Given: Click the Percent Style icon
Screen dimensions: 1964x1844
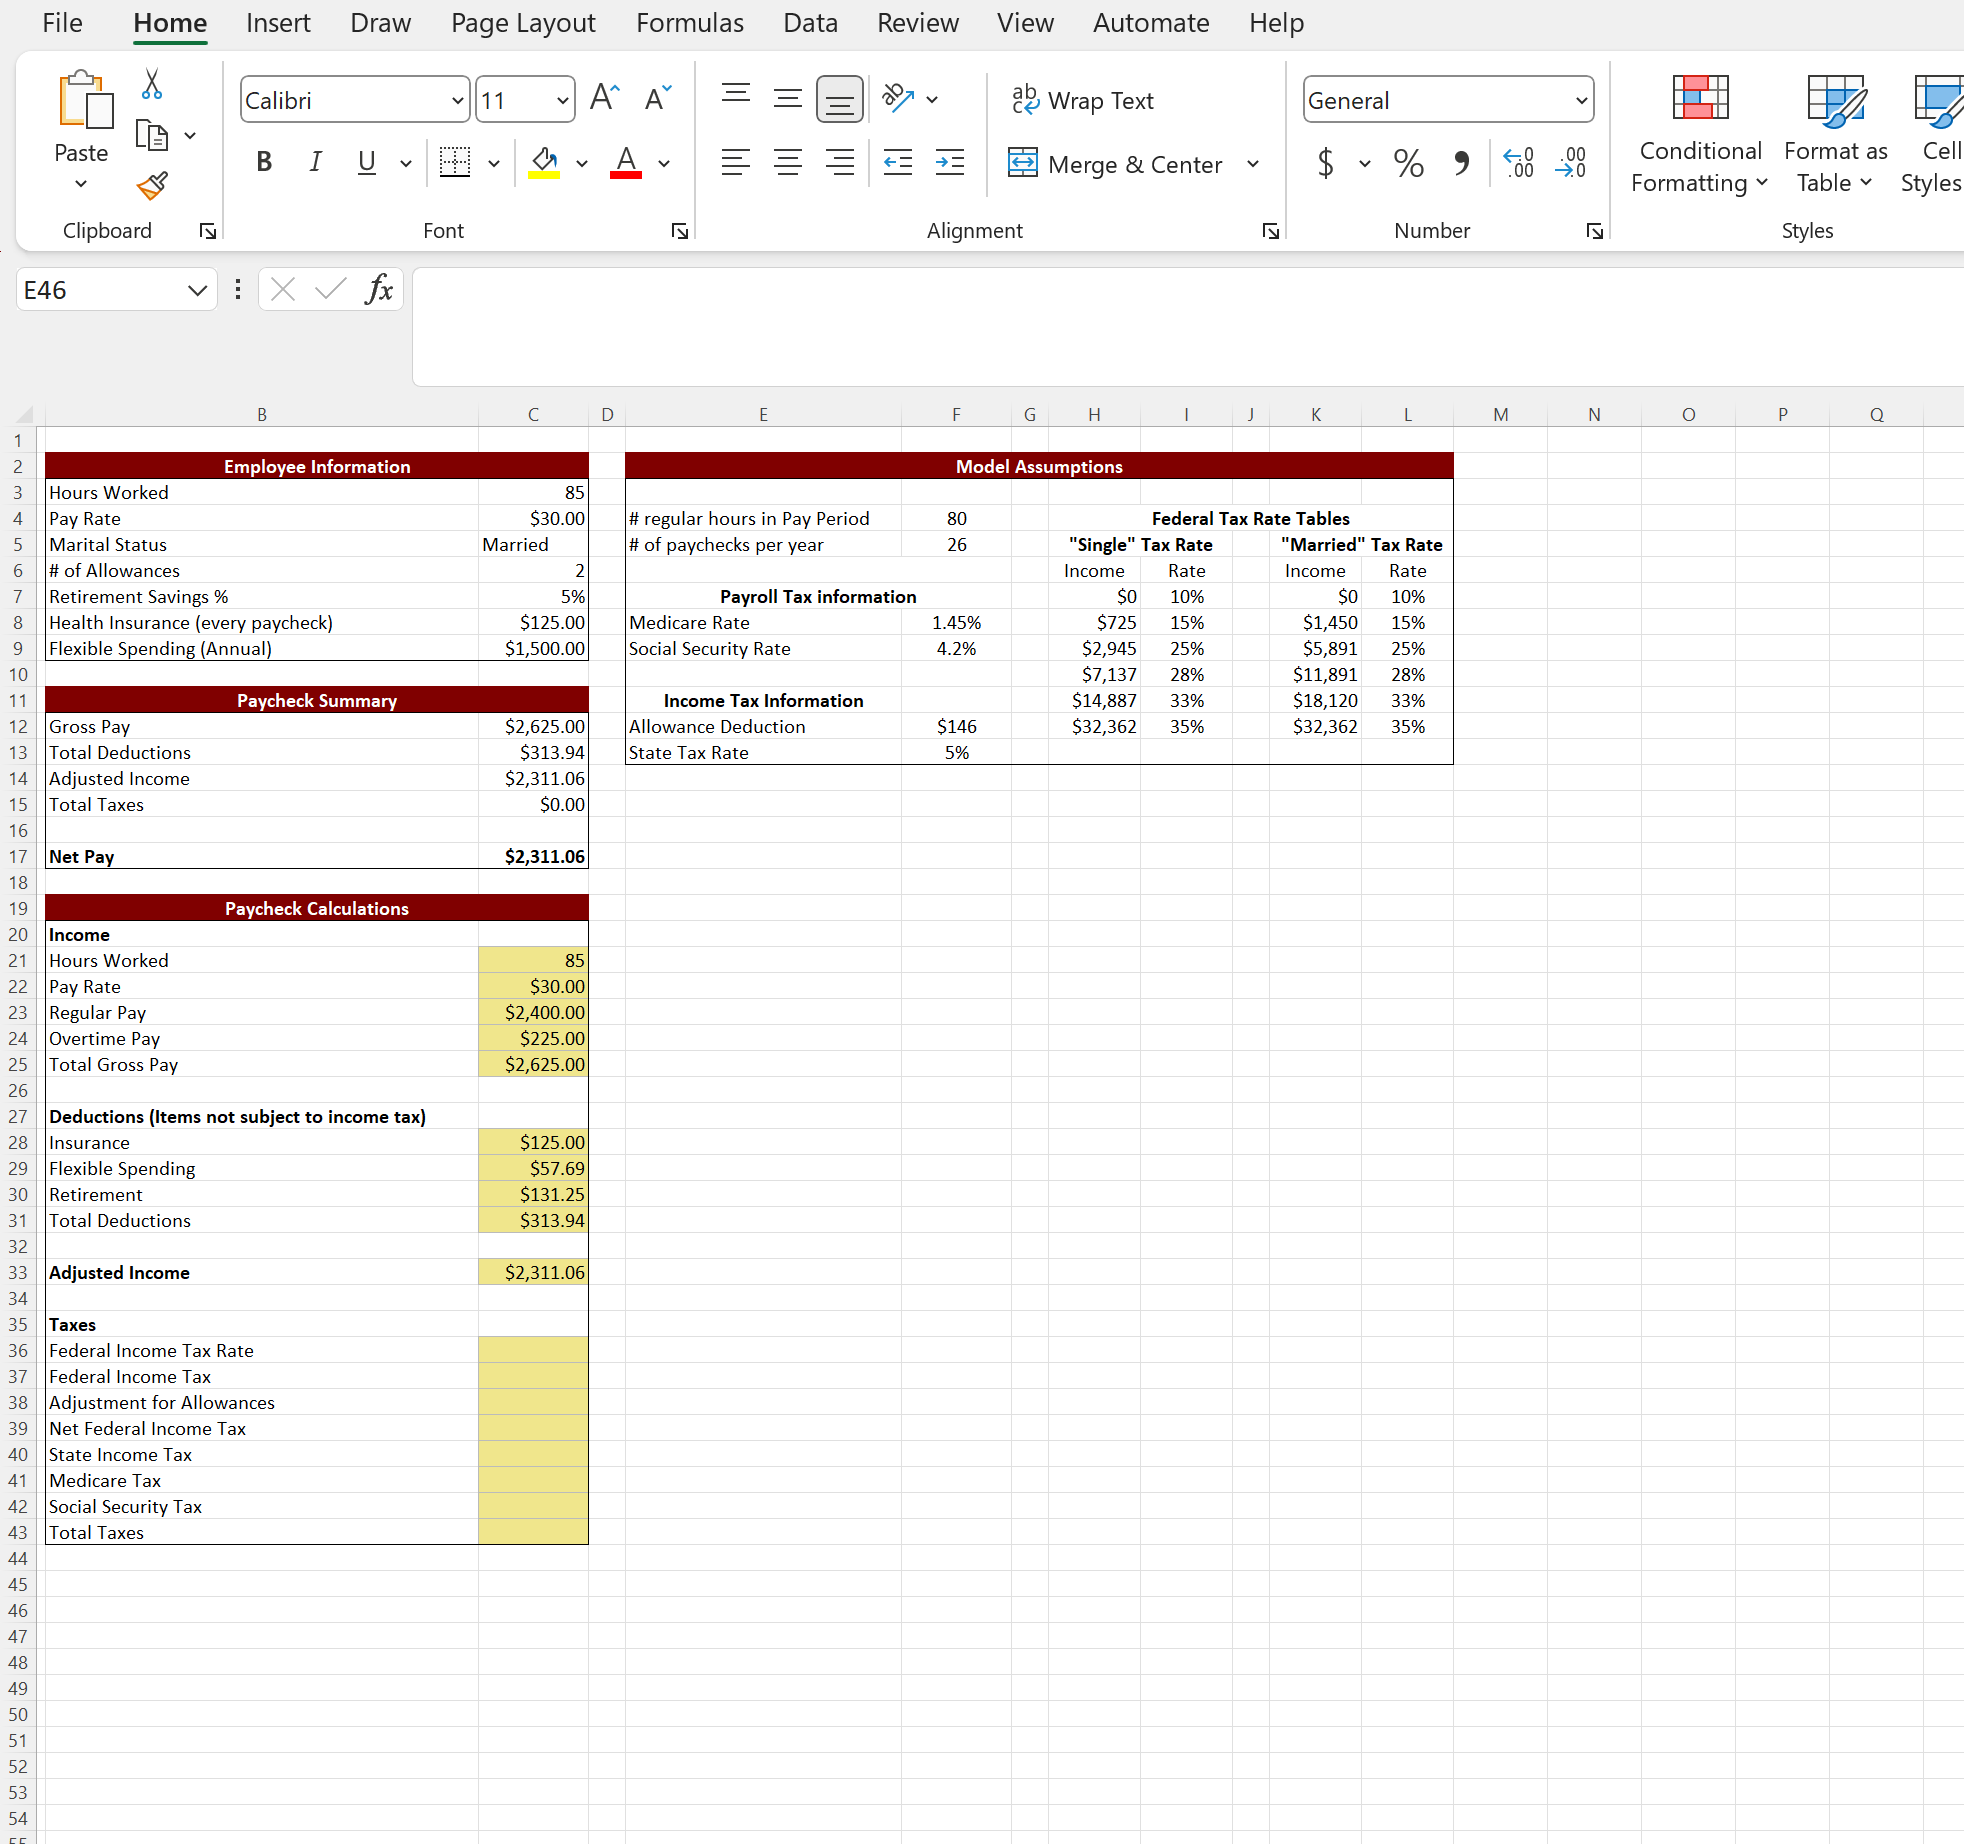Looking at the screenshot, I should 1408,163.
